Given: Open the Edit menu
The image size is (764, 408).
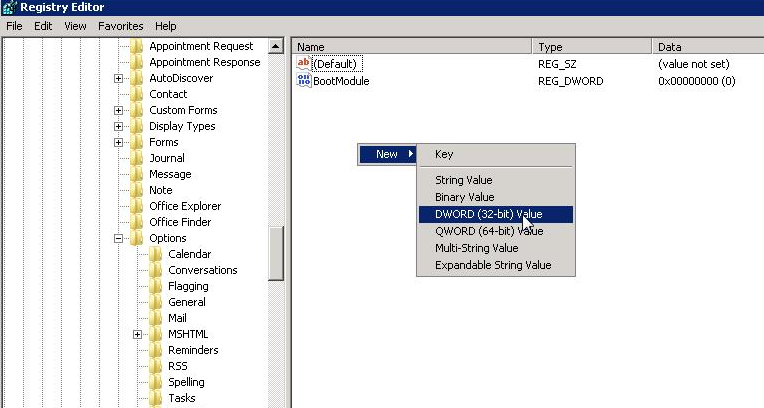Looking at the screenshot, I should [x=43, y=26].
